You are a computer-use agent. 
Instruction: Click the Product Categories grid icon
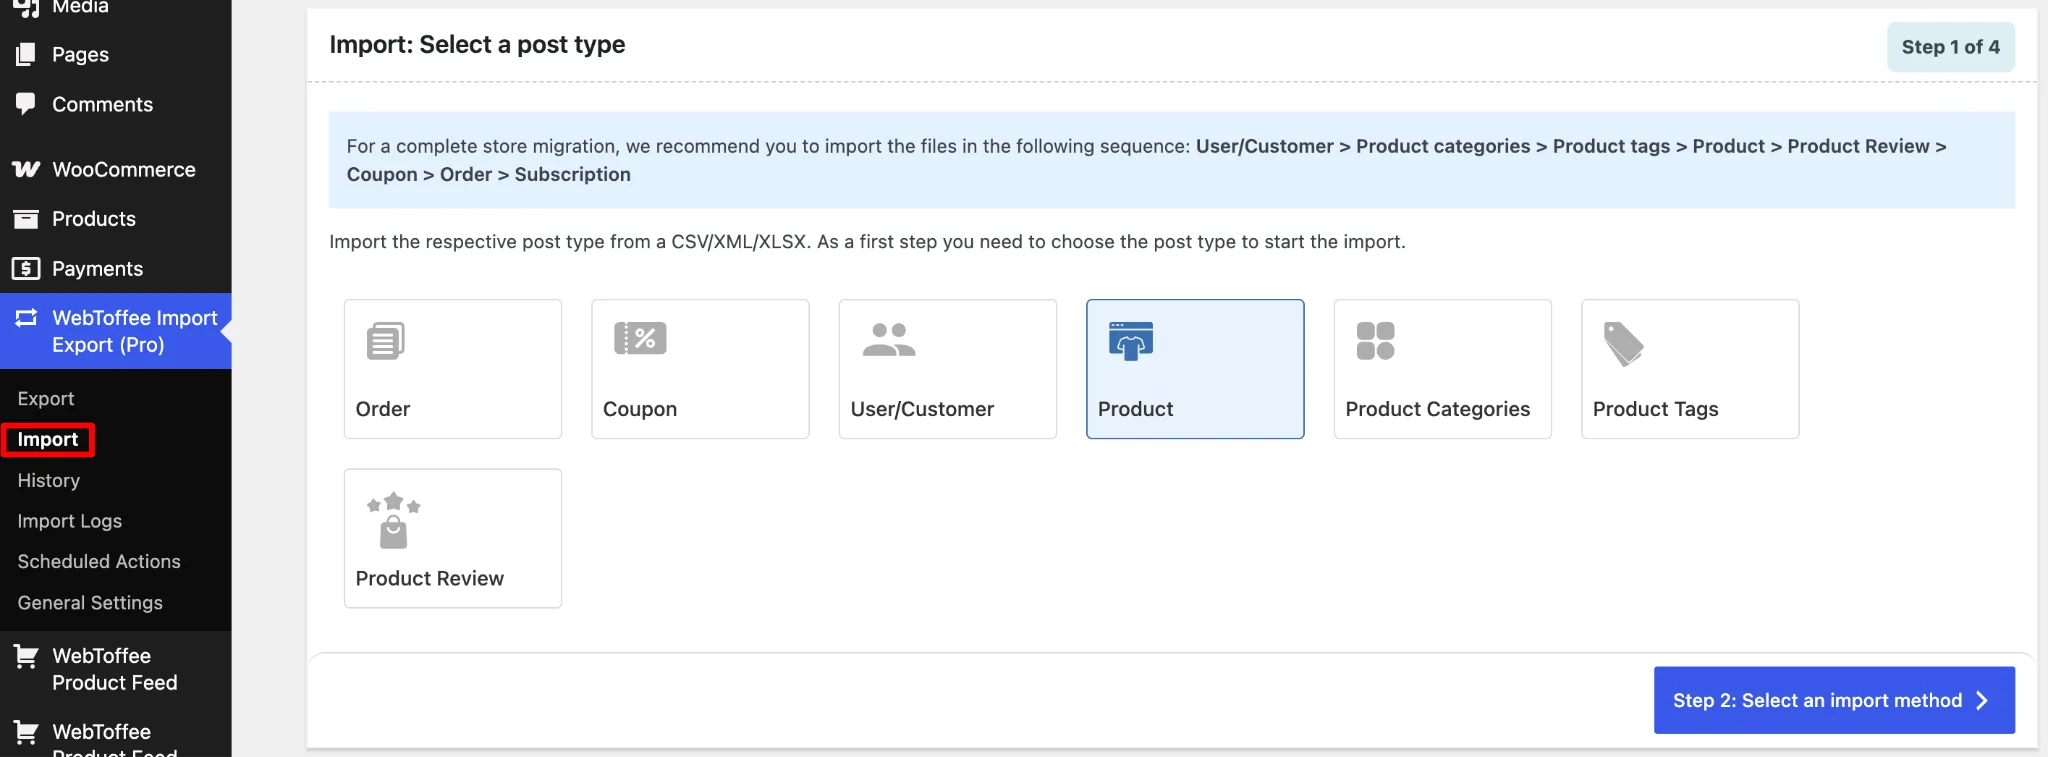click(1375, 341)
